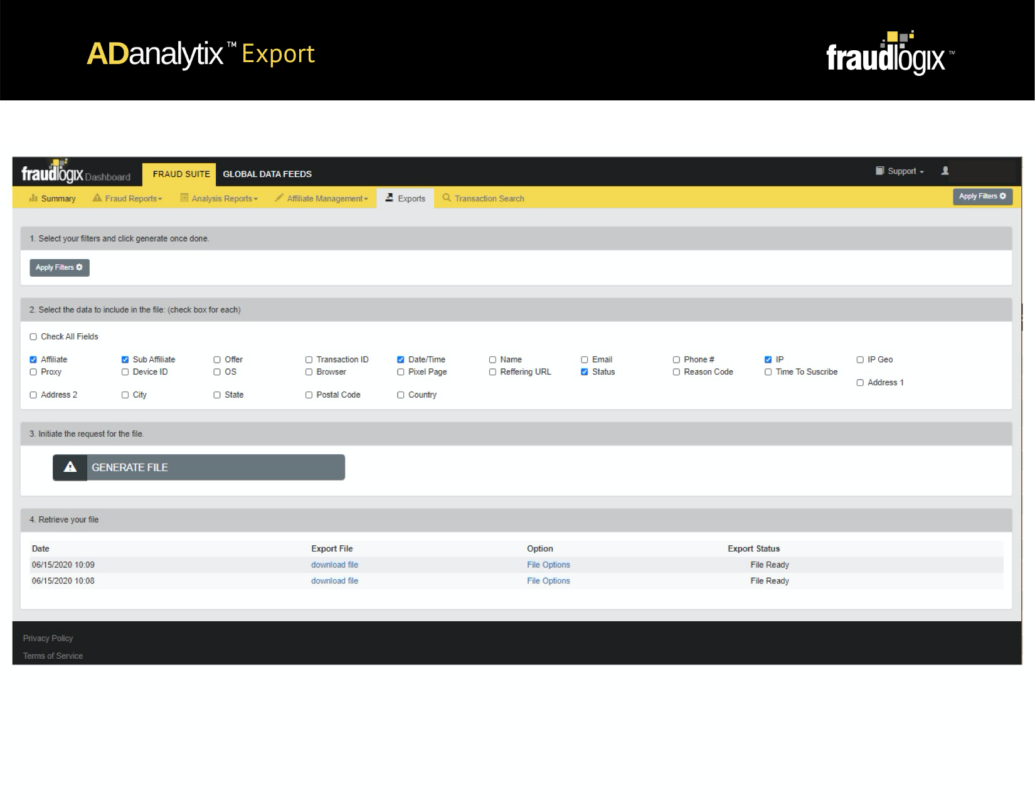
Task: Check the Pixel Page checkbox
Action: point(400,372)
